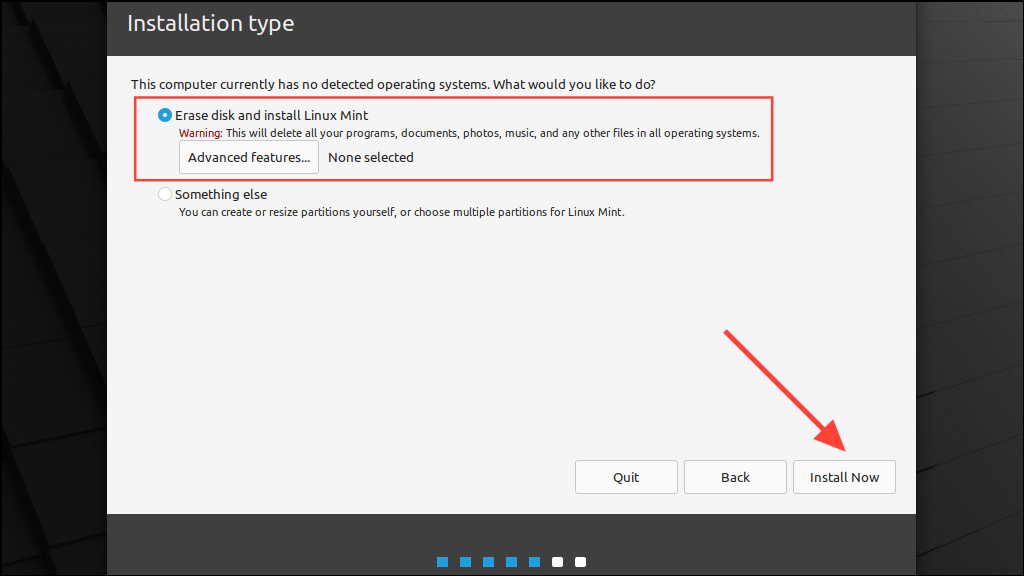Click Install Now to begin installation

[x=844, y=477]
